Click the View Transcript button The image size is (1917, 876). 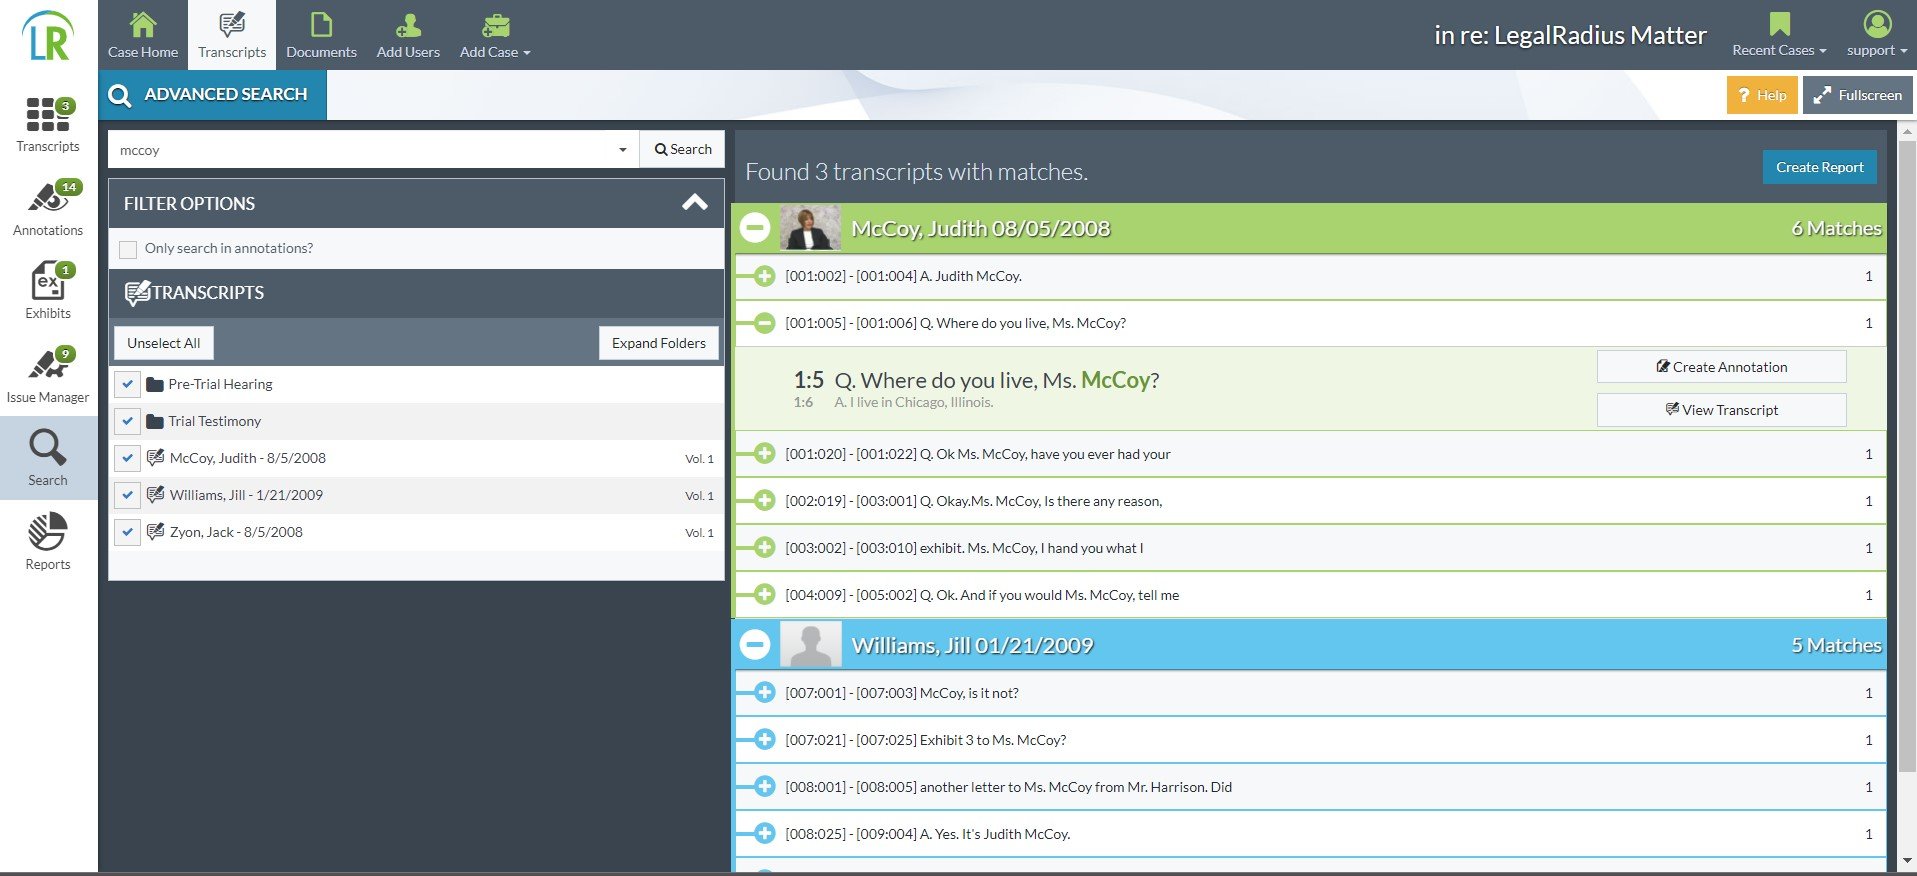pyautogui.click(x=1721, y=410)
